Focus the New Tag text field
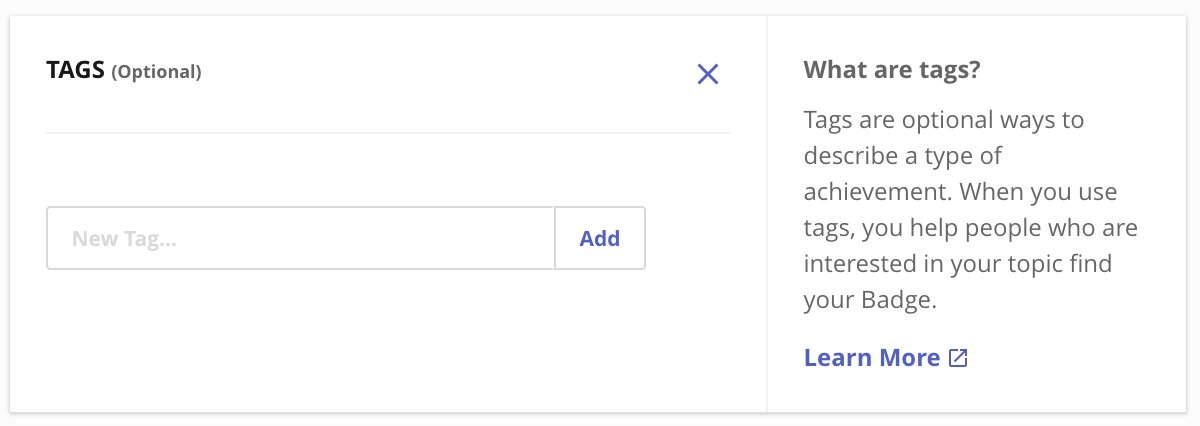 pos(300,238)
